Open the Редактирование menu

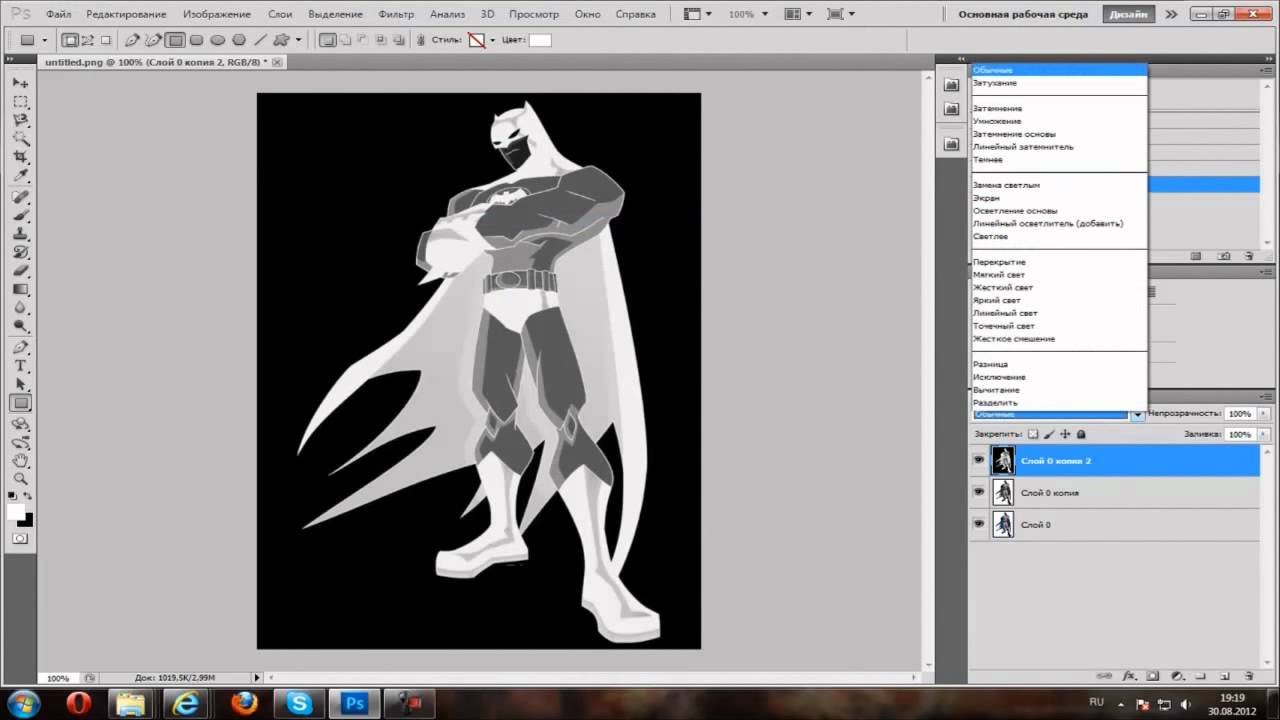[x=126, y=15]
